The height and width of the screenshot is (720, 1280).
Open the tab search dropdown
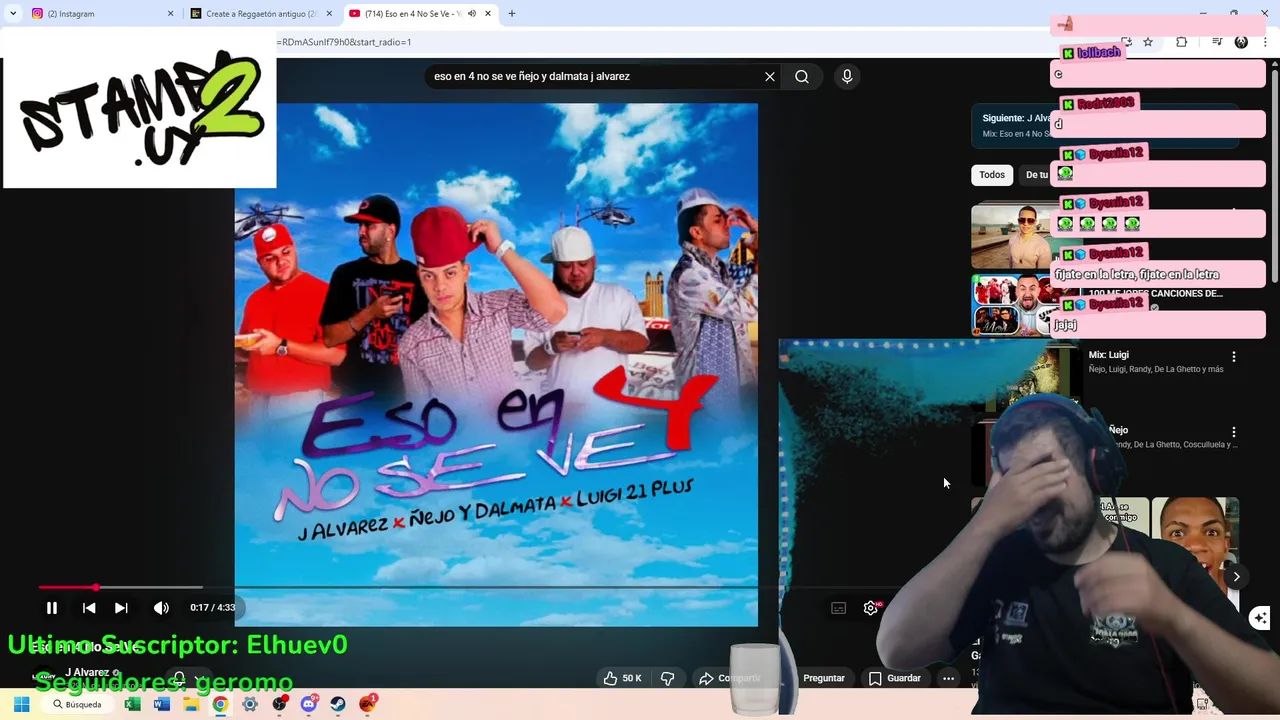[x=13, y=14]
